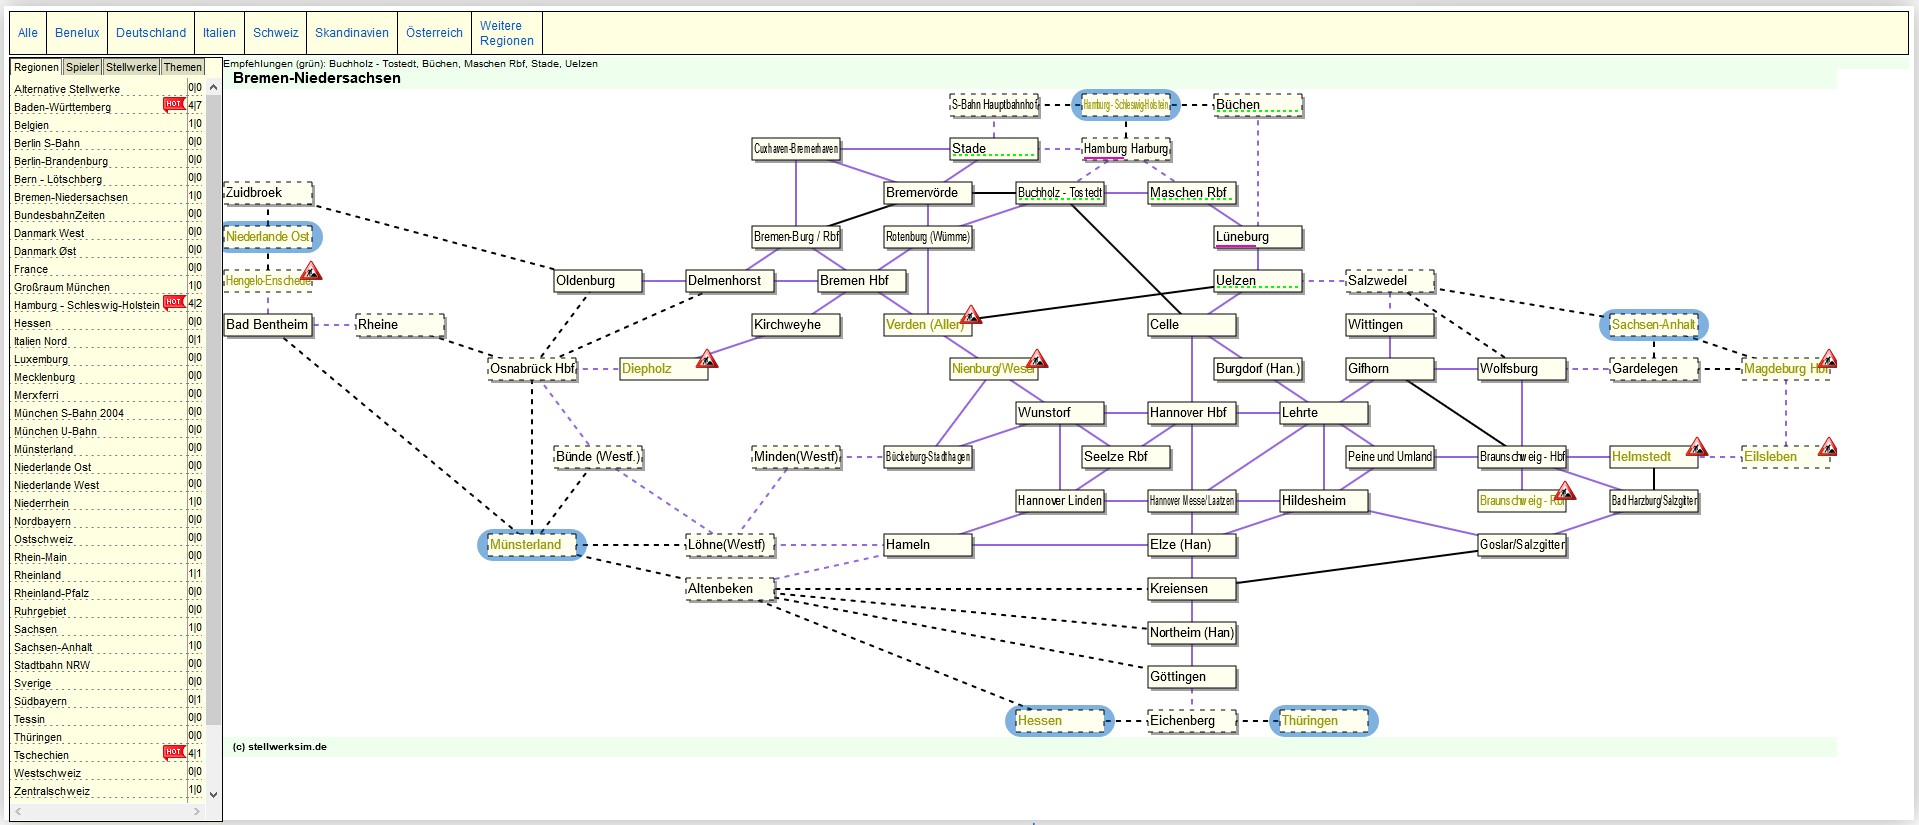Select Weitere Regionen in the top bar
The image size is (1919, 825).
pos(506,33)
